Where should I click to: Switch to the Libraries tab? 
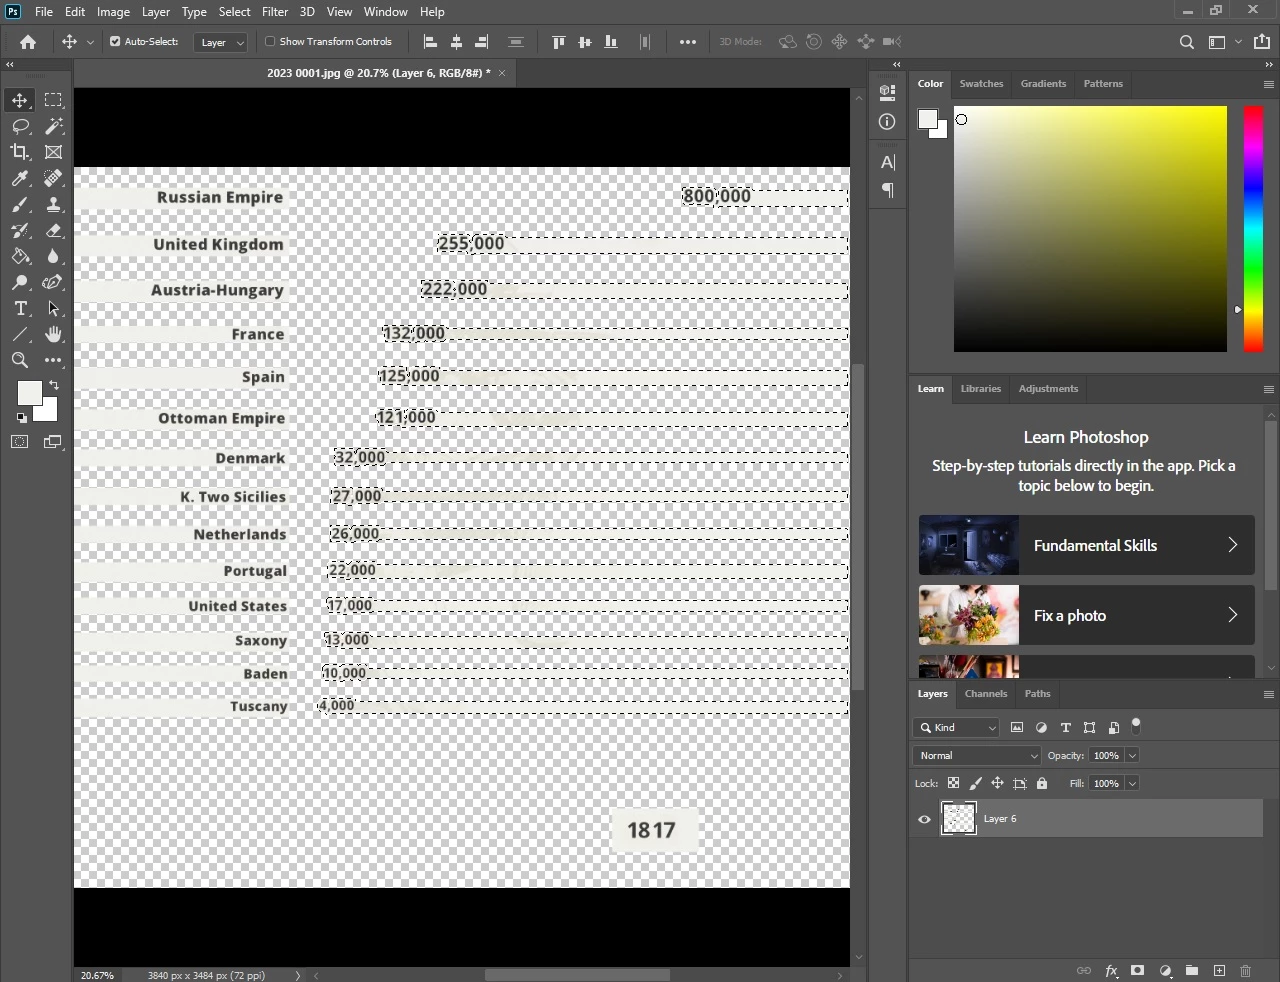pyautogui.click(x=981, y=389)
